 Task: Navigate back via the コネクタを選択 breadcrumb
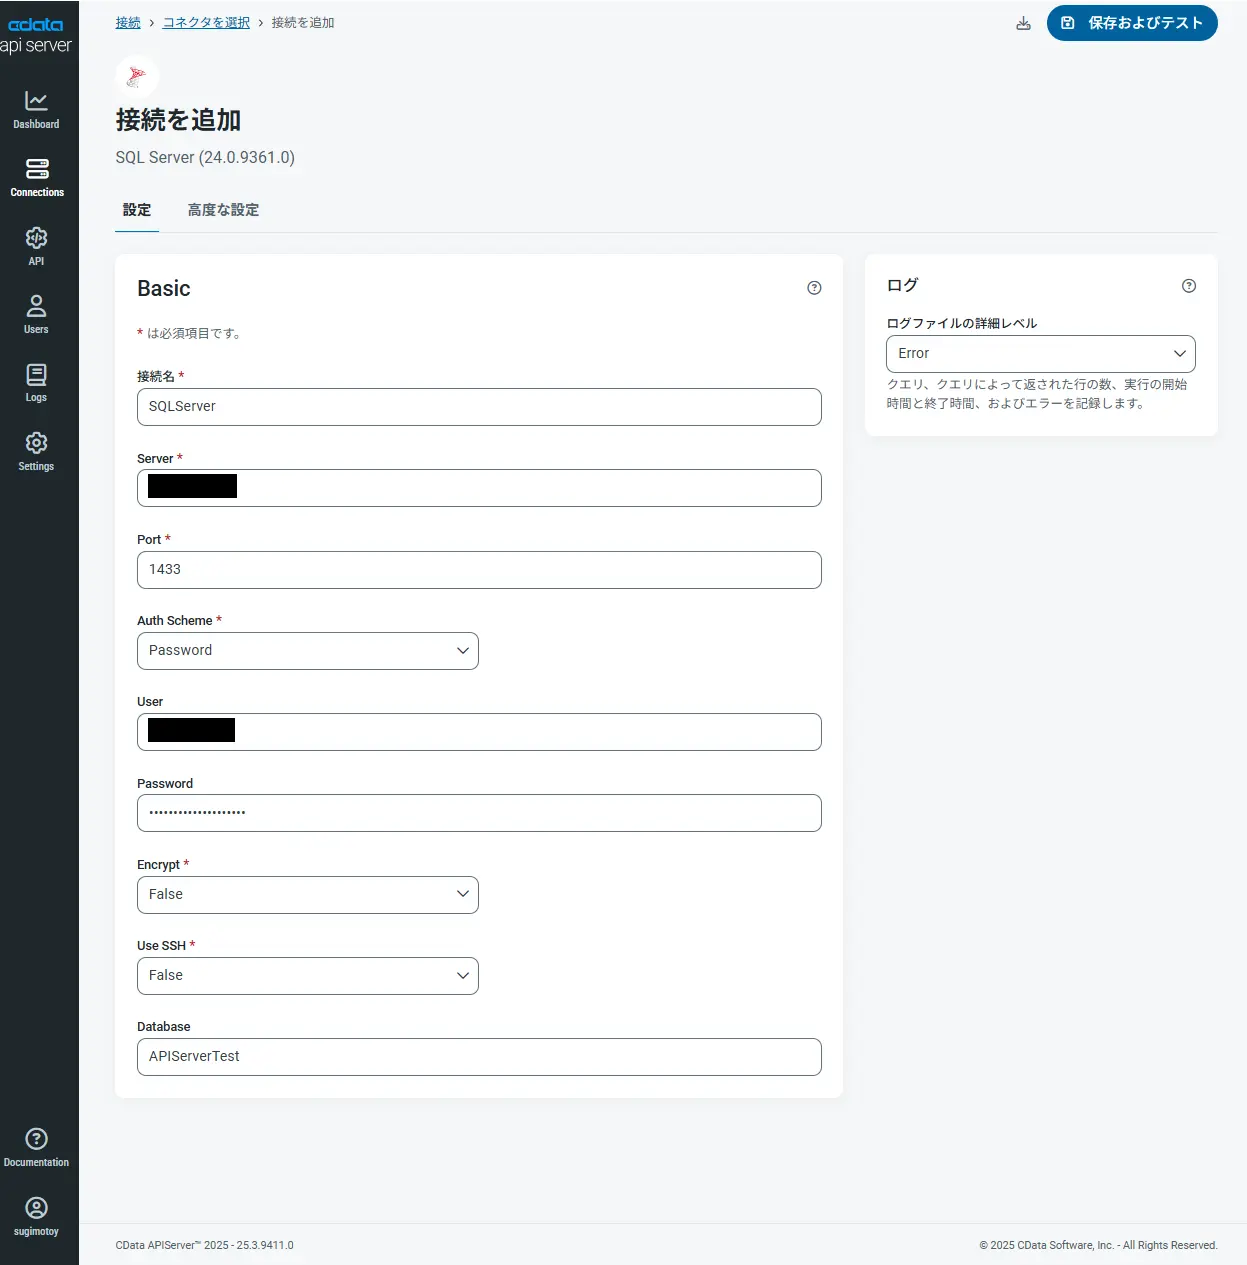205,21
